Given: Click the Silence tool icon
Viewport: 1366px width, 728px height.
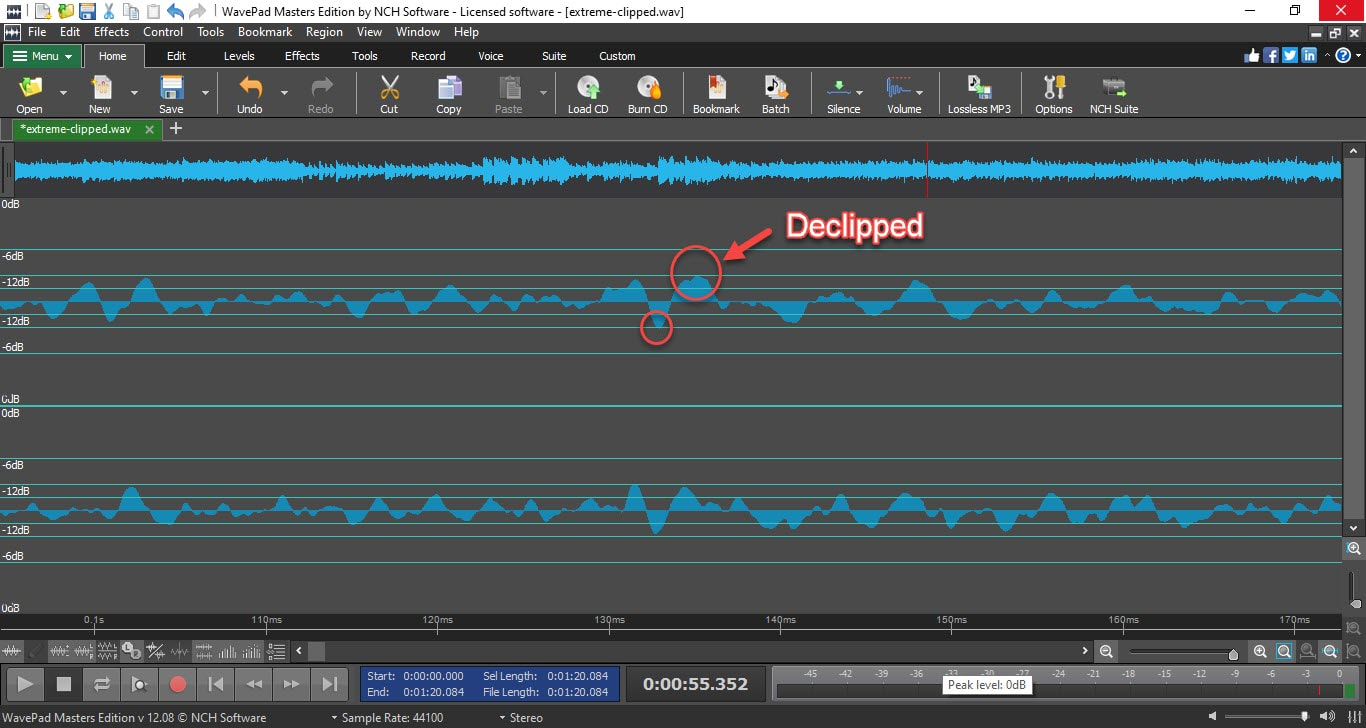Looking at the screenshot, I should [838, 88].
